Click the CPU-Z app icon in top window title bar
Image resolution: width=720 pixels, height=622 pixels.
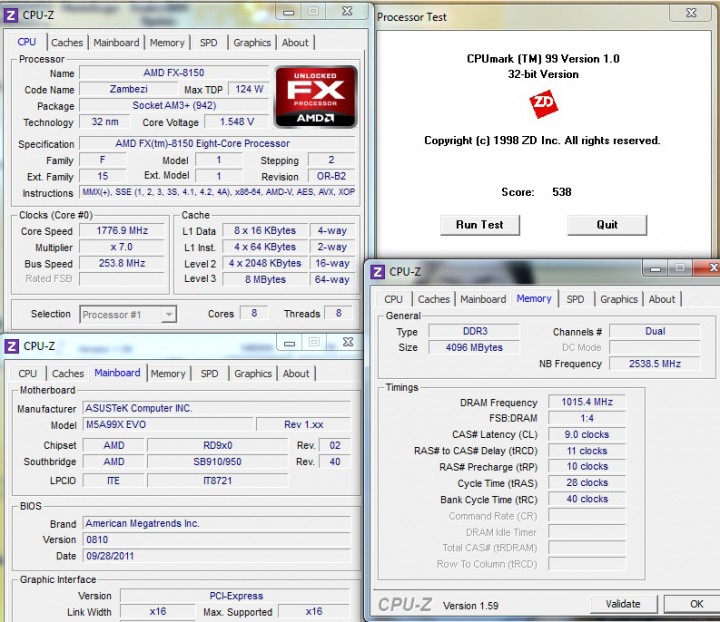point(10,15)
